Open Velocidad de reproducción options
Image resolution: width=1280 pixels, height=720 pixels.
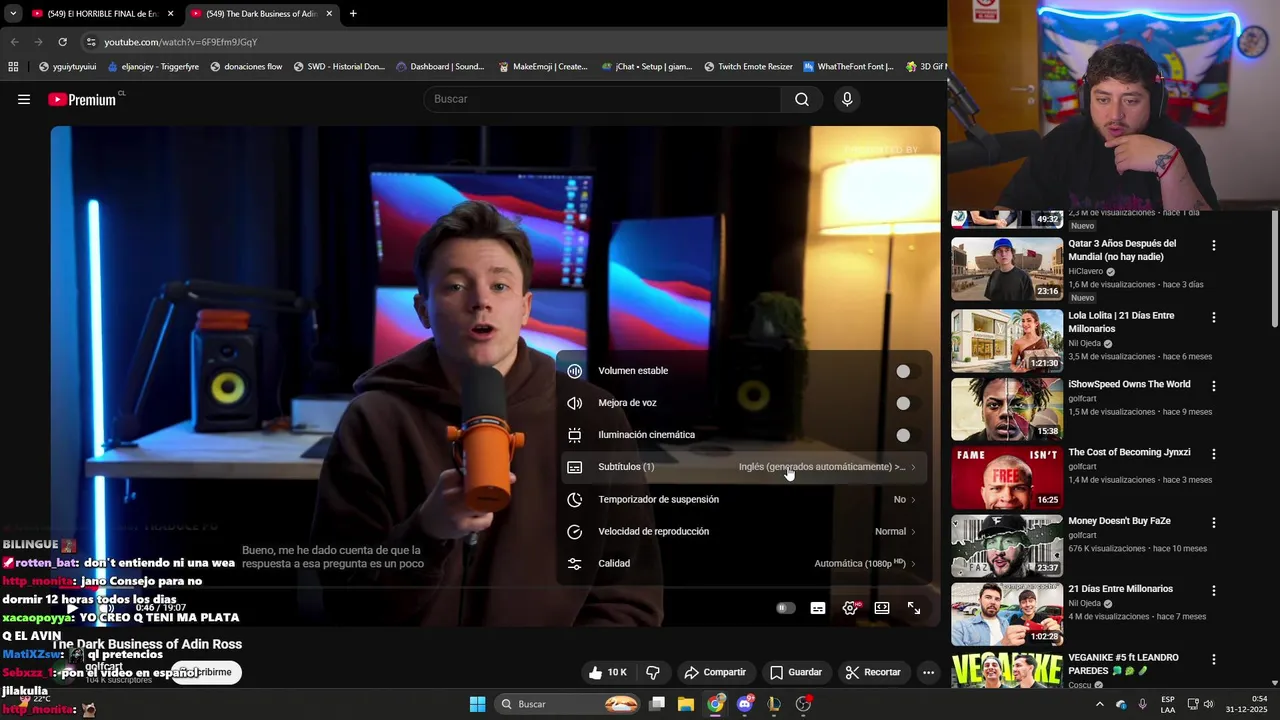[x=744, y=531]
